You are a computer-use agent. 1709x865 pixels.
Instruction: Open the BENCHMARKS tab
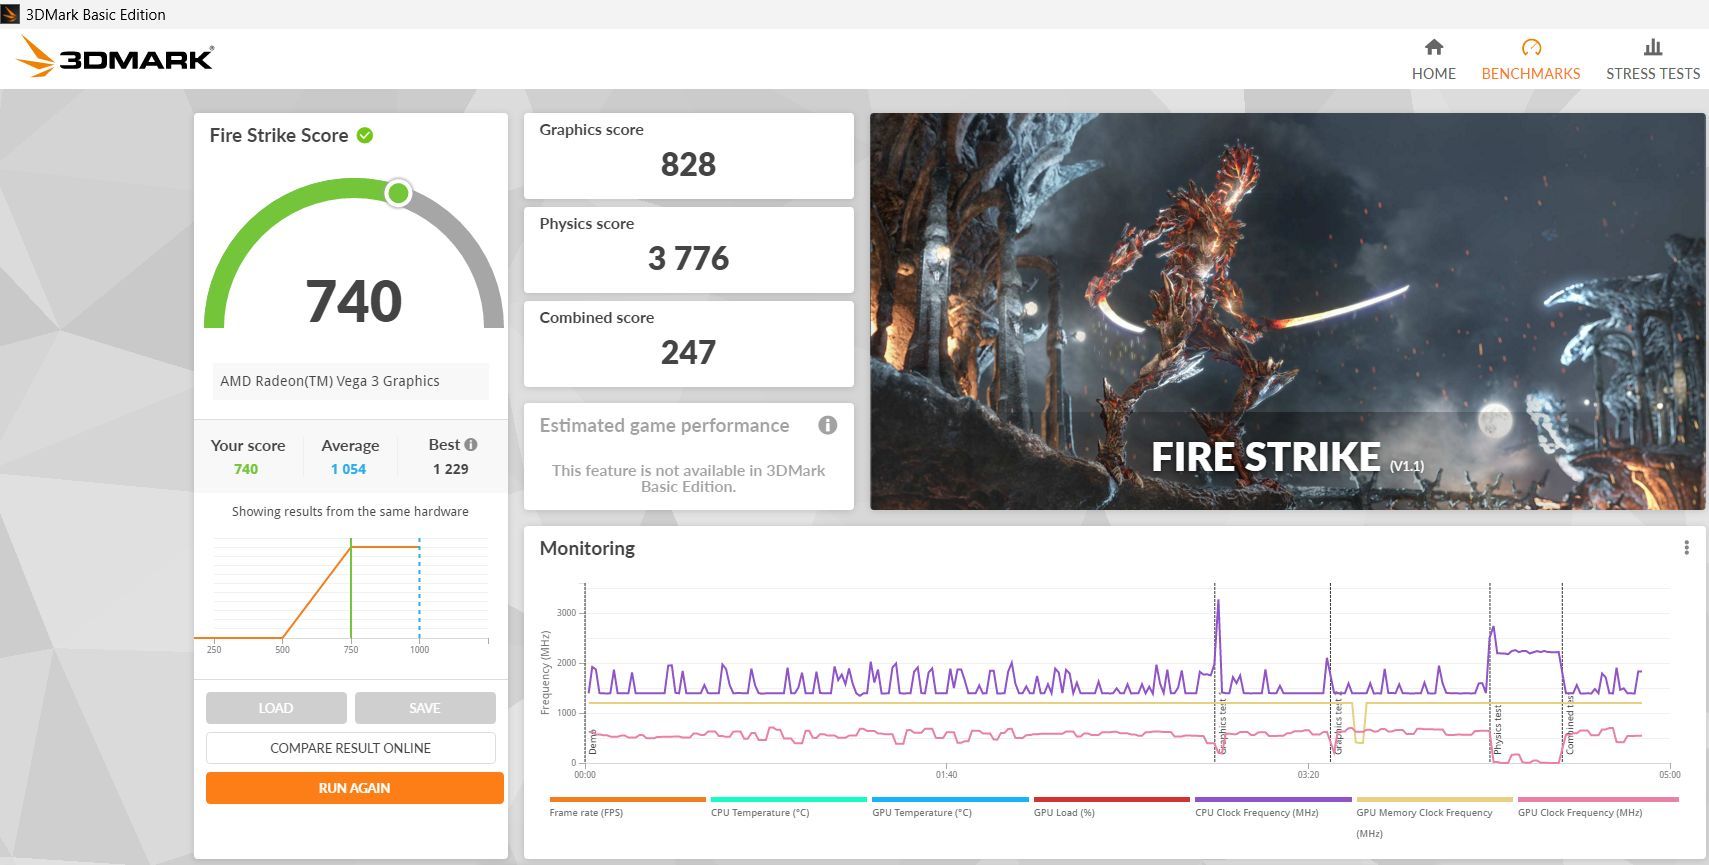[x=1531, y=60]
